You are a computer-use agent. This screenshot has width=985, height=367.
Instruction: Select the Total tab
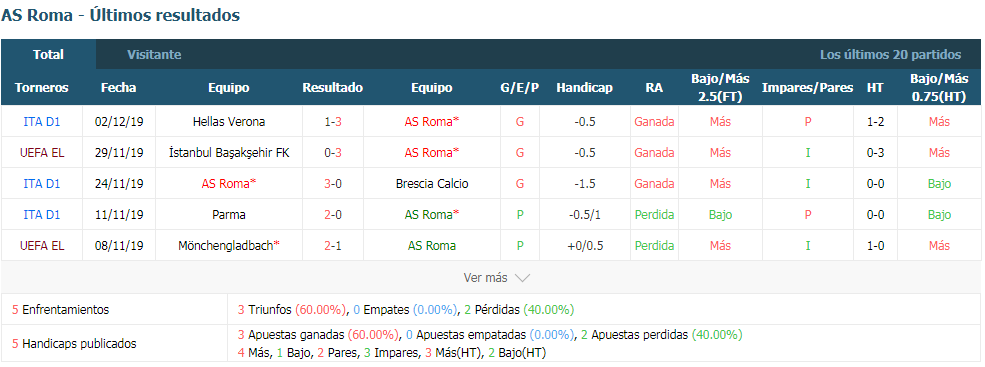tap(48, 55)
